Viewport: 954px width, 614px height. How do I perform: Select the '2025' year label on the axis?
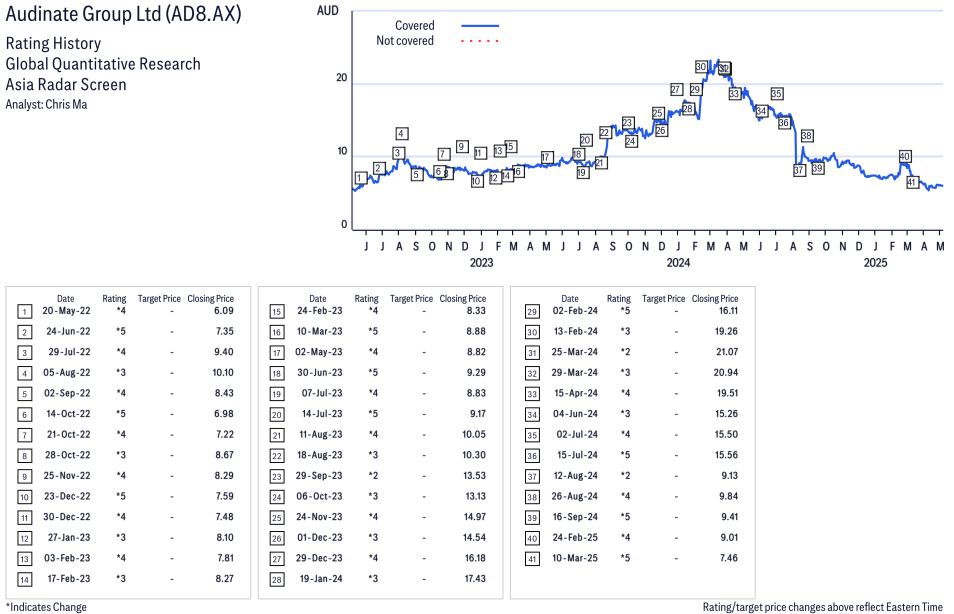point(876,262)
